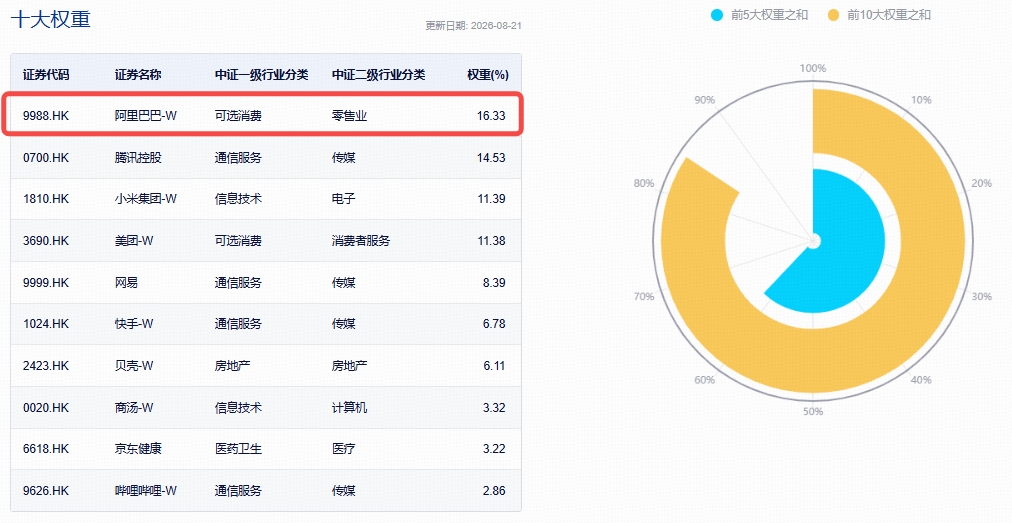Click 通信服务 in the 网易 row
1012x523 pixels.
pyautogui.click(x=238, y=283)
